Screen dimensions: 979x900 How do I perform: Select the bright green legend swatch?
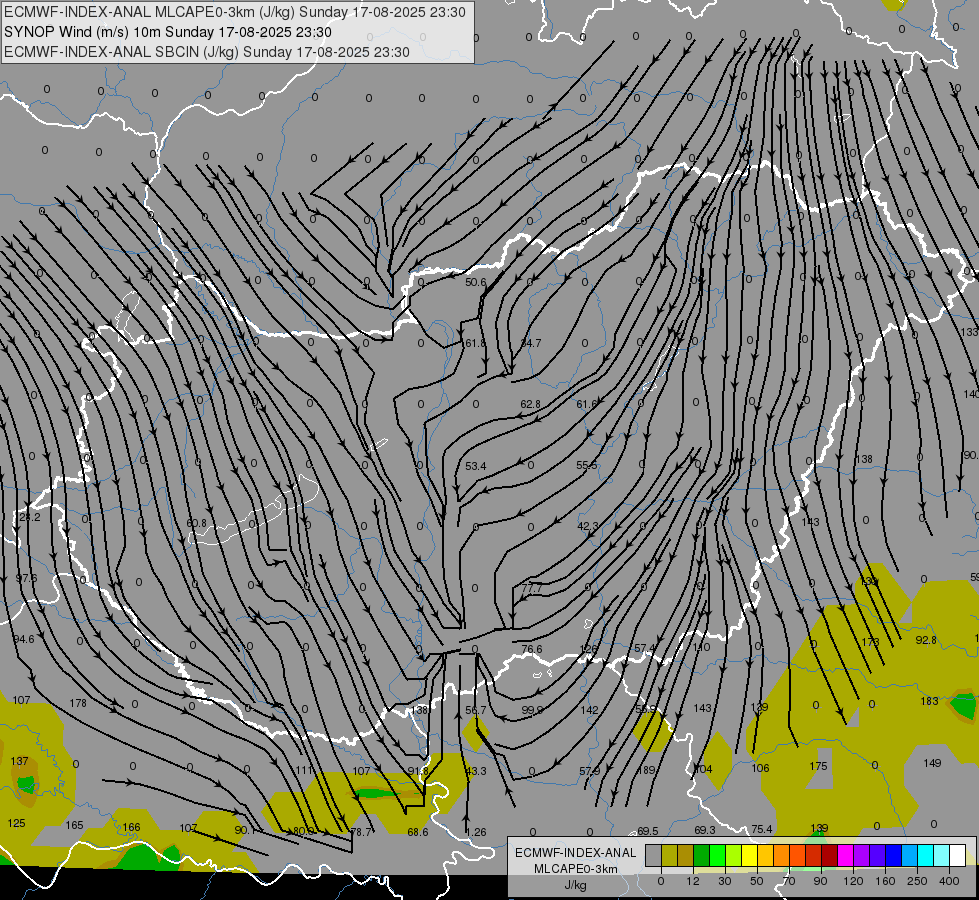717,855
